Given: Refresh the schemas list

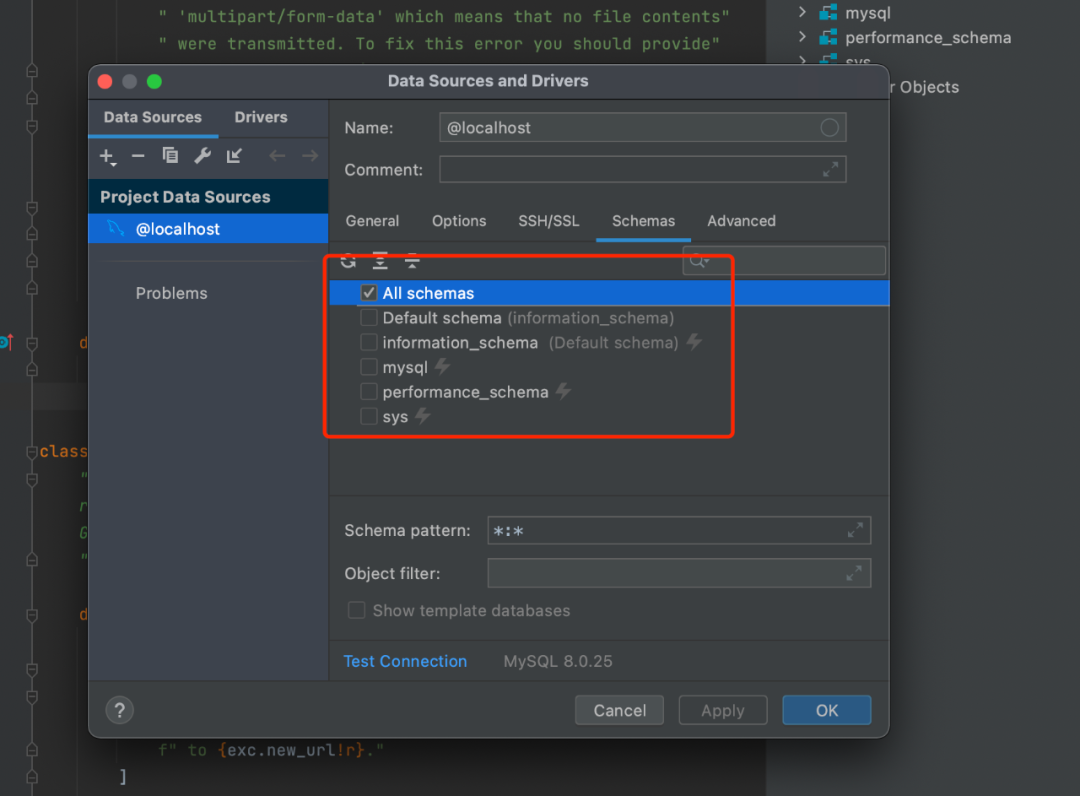Looking at the screenshot, I should [347, 261].
